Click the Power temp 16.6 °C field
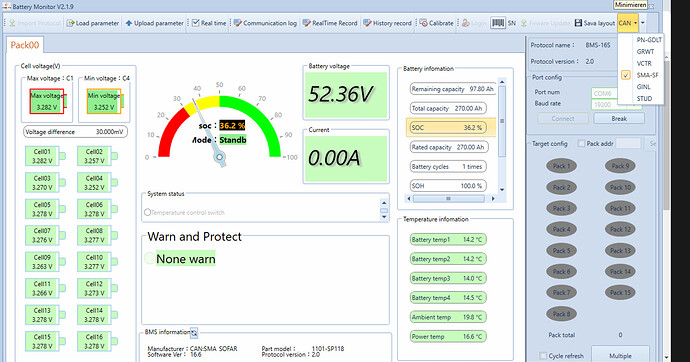This screenshot has height=362, width=690. tap(448, 336)
